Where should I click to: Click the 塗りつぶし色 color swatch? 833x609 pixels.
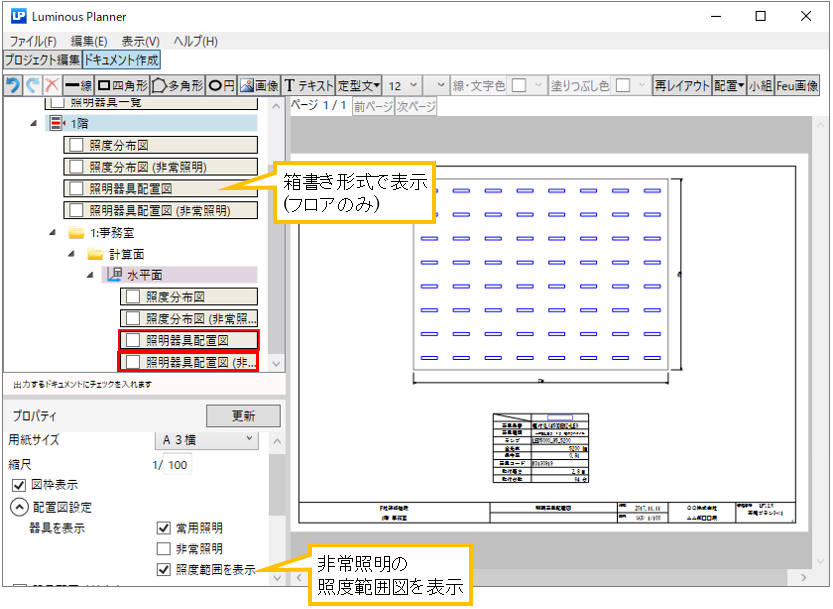click(x=623, y=86)
